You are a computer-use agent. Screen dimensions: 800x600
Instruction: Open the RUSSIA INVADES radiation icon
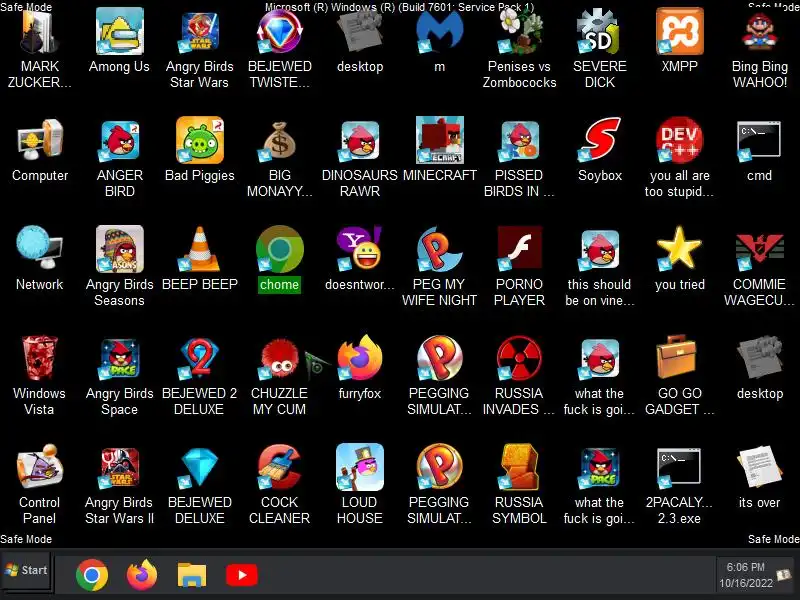519,358
